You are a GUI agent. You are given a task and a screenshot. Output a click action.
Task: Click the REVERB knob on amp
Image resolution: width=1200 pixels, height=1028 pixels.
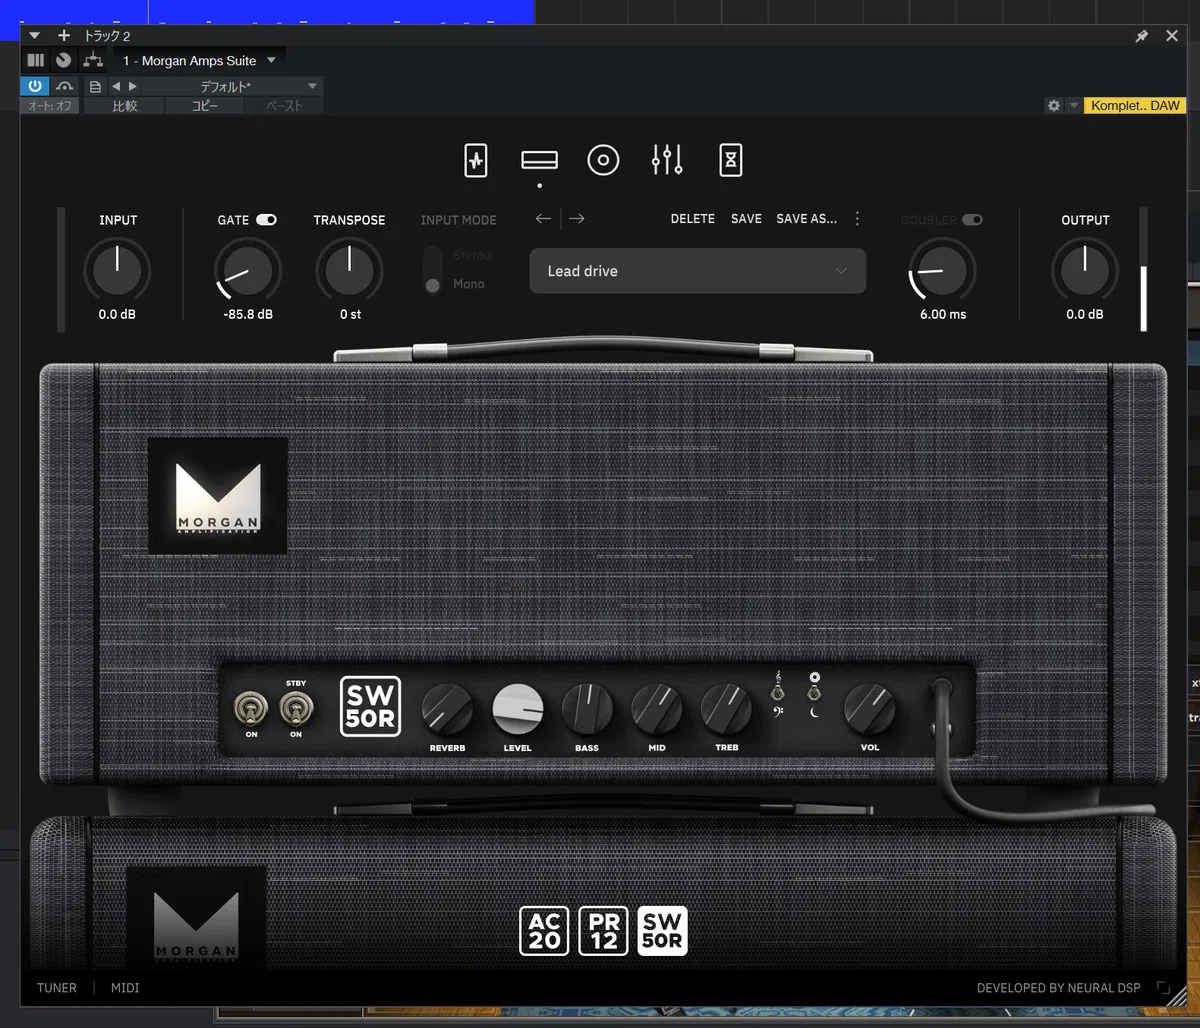447,710
